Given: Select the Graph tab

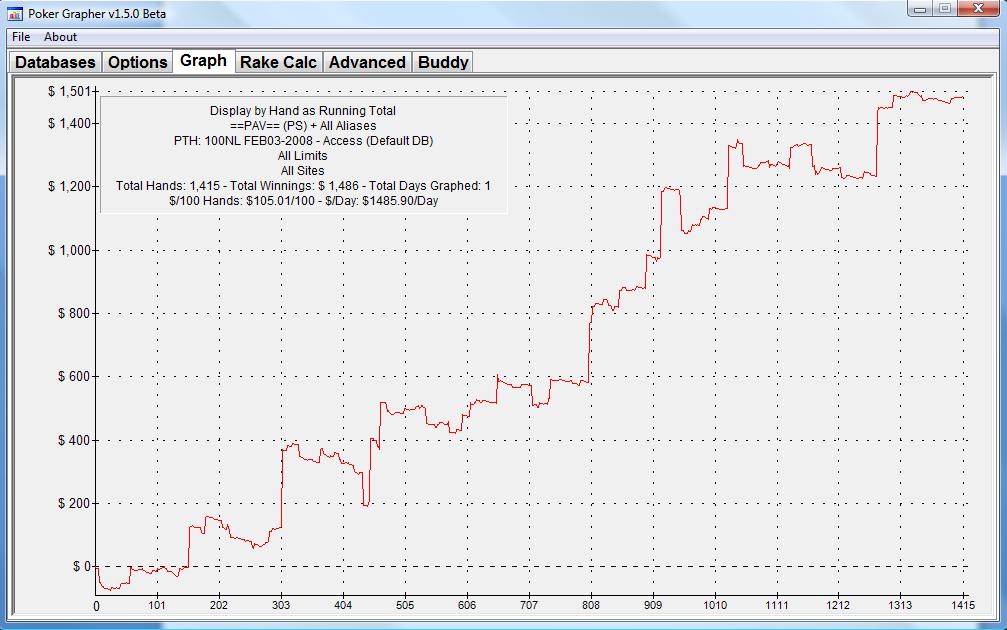Looking at the screenshot, I should (203, 61).
